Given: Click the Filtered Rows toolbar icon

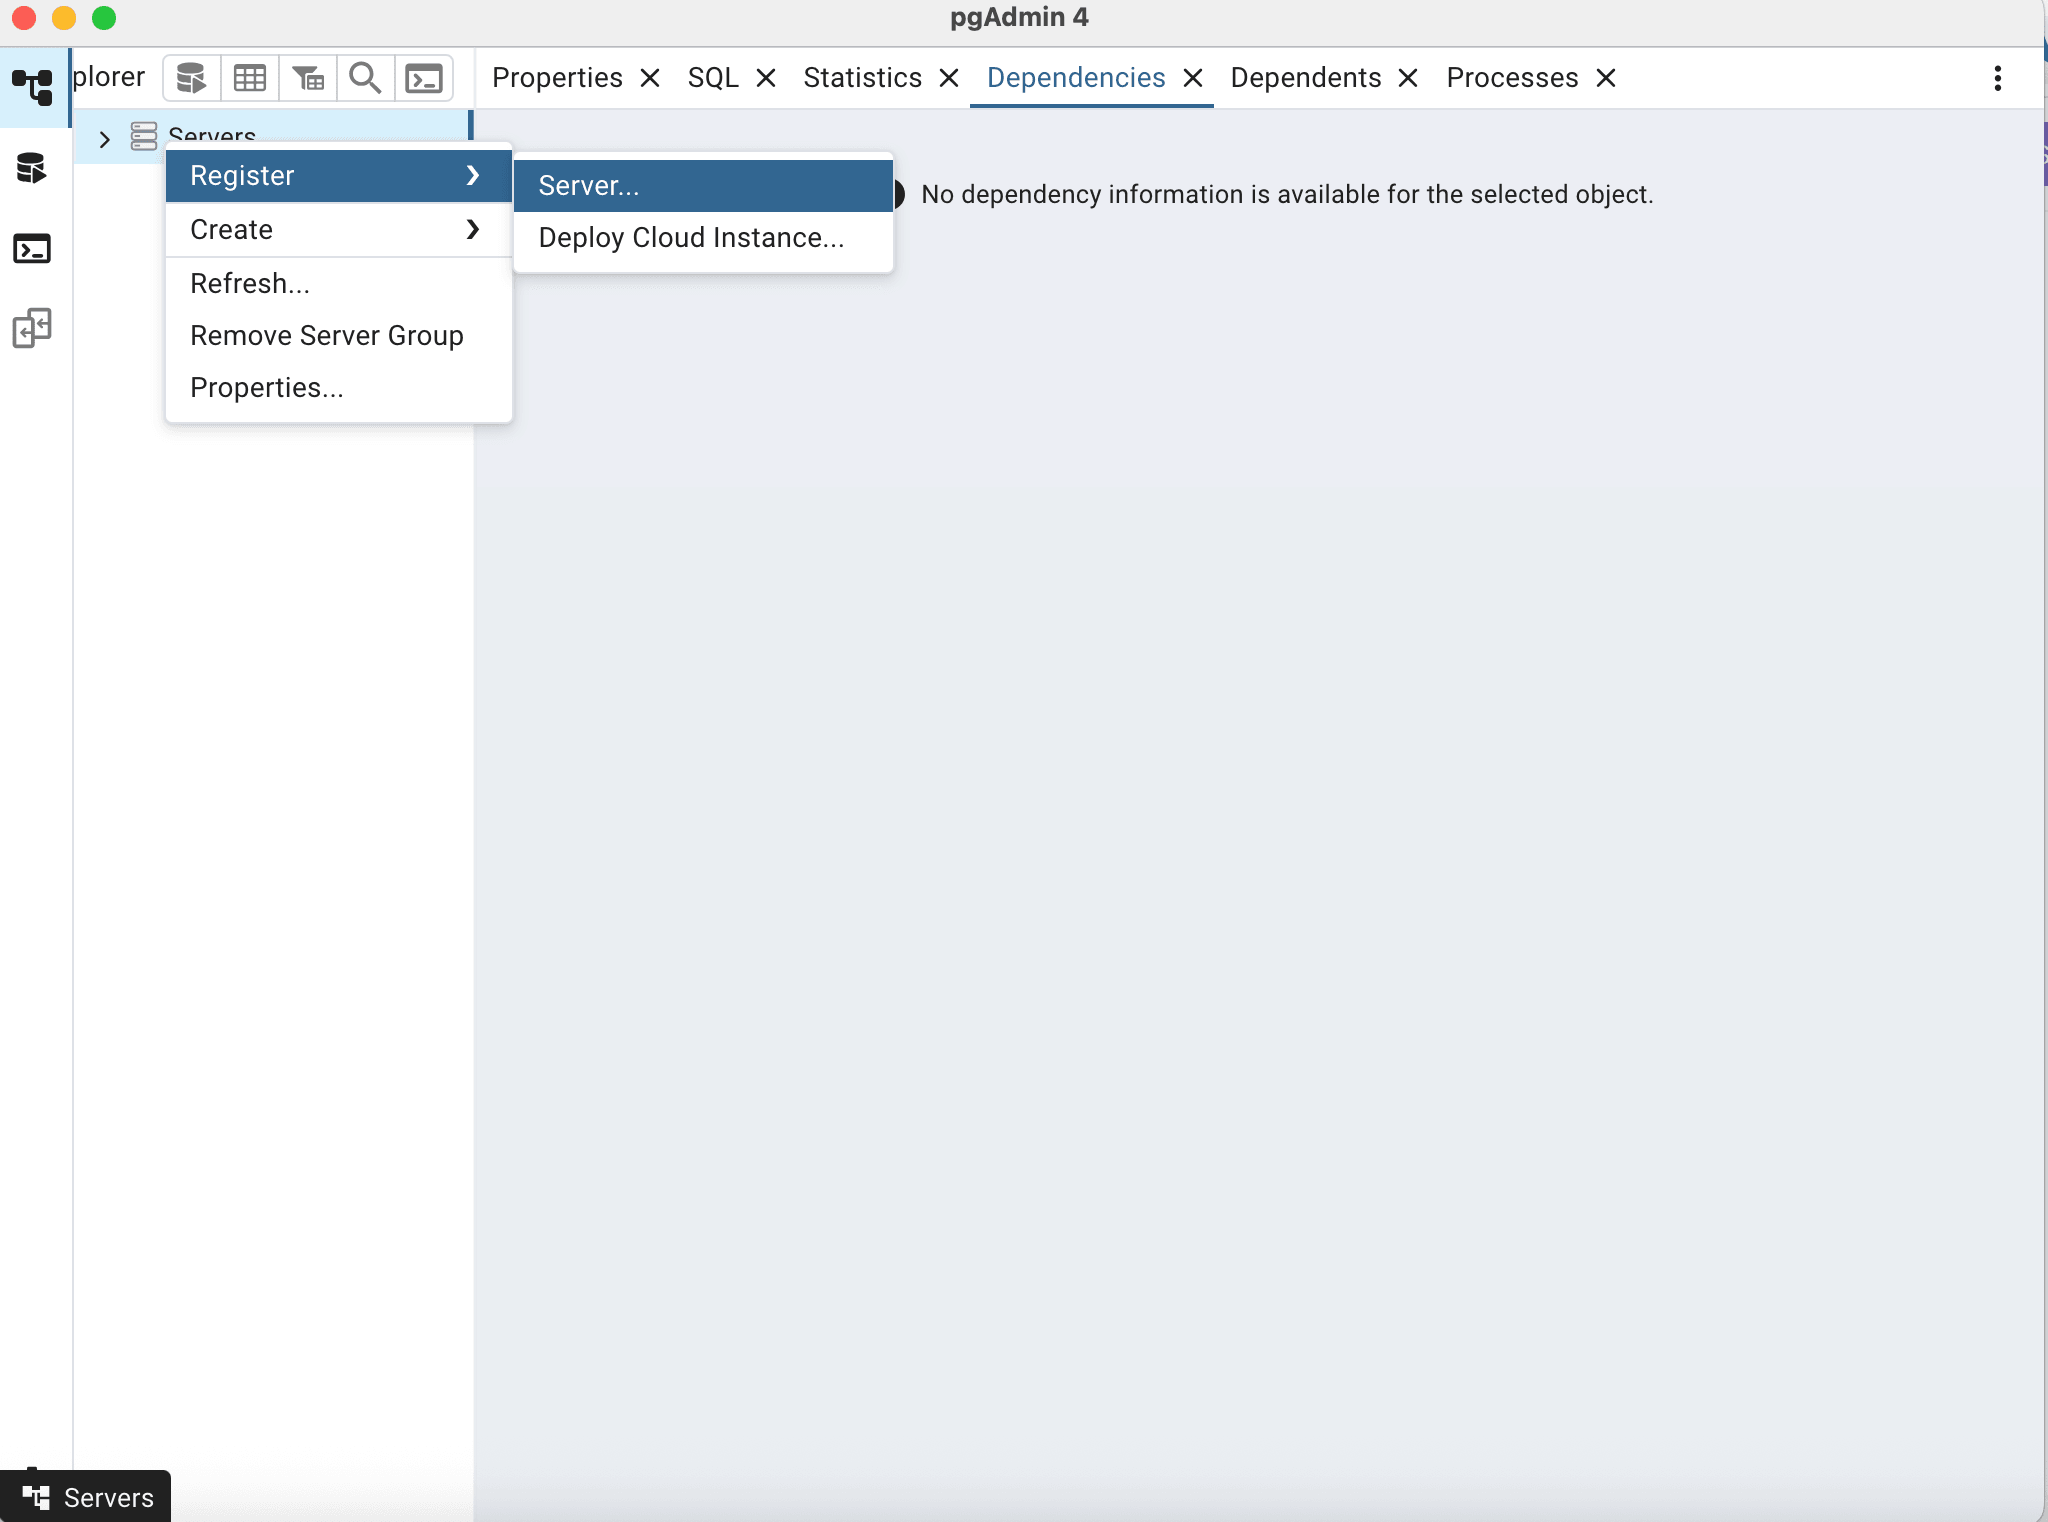Looking at the screenshot, I should 308,78.
